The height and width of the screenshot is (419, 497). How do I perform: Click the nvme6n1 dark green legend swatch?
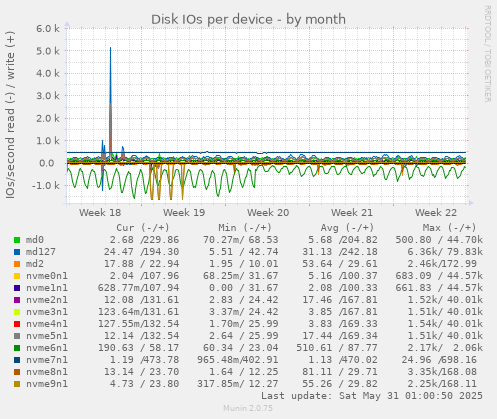pyautogui.click(x=17, y=348)
